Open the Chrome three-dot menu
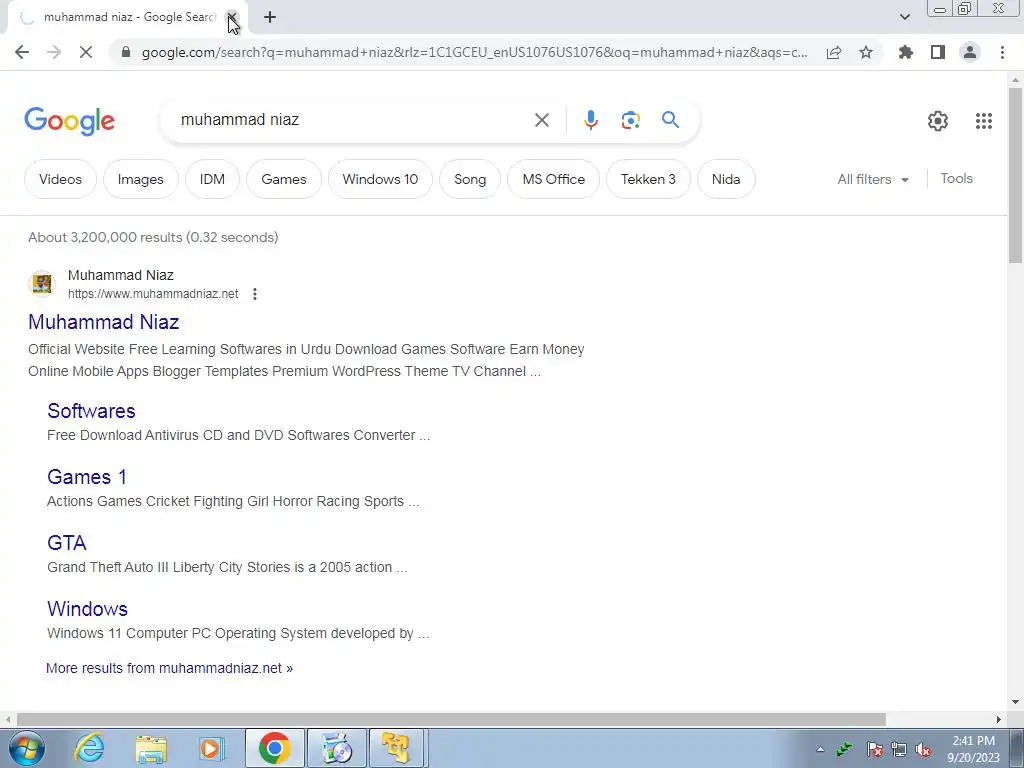 click(1002, 52)
